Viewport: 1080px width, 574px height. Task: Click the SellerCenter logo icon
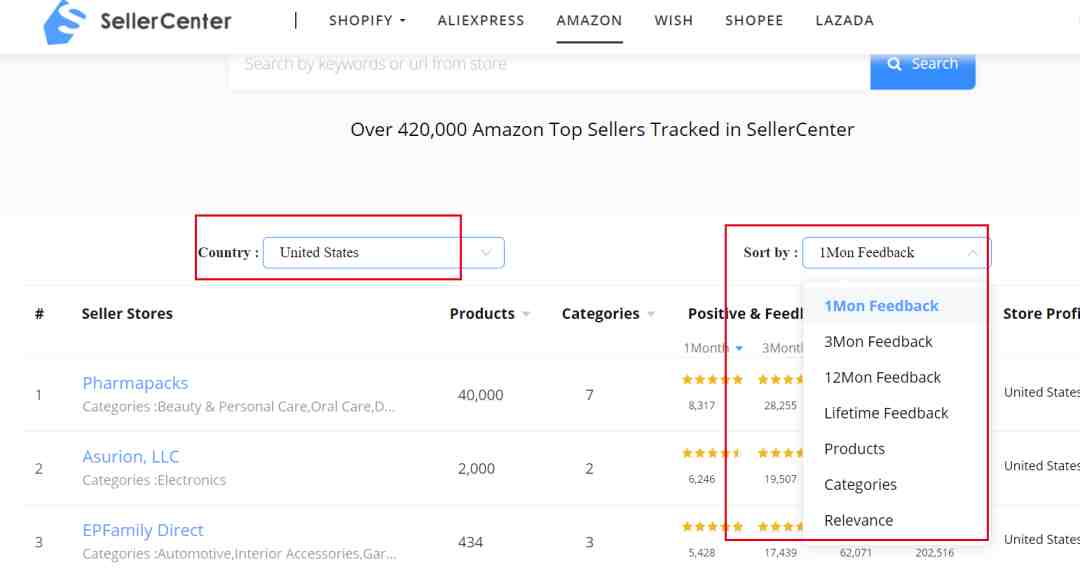point(65,21)
